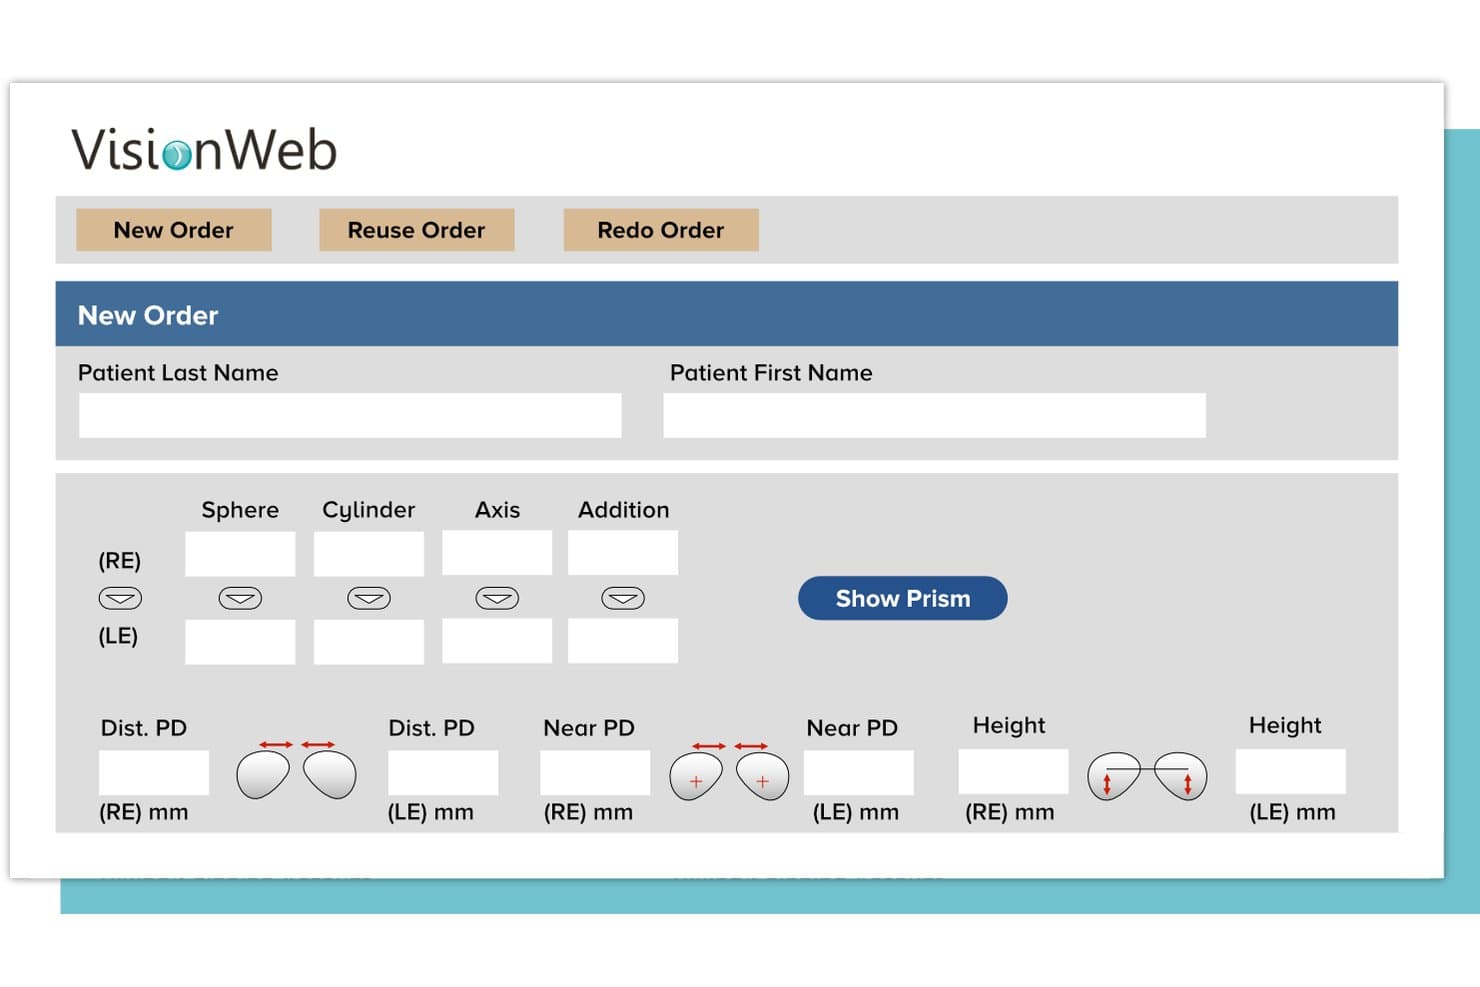Click the Near PD (LE) mm field
This screenshot has width=1480, height=987.
[859, 773]
